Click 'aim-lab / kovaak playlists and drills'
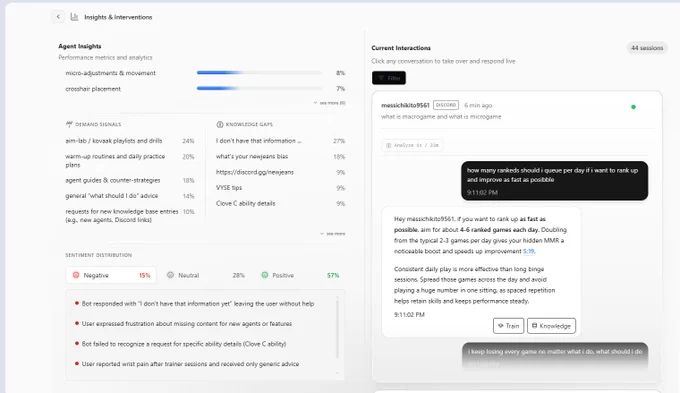Screen dimensions: 680x393 click(x=114, y=141)
